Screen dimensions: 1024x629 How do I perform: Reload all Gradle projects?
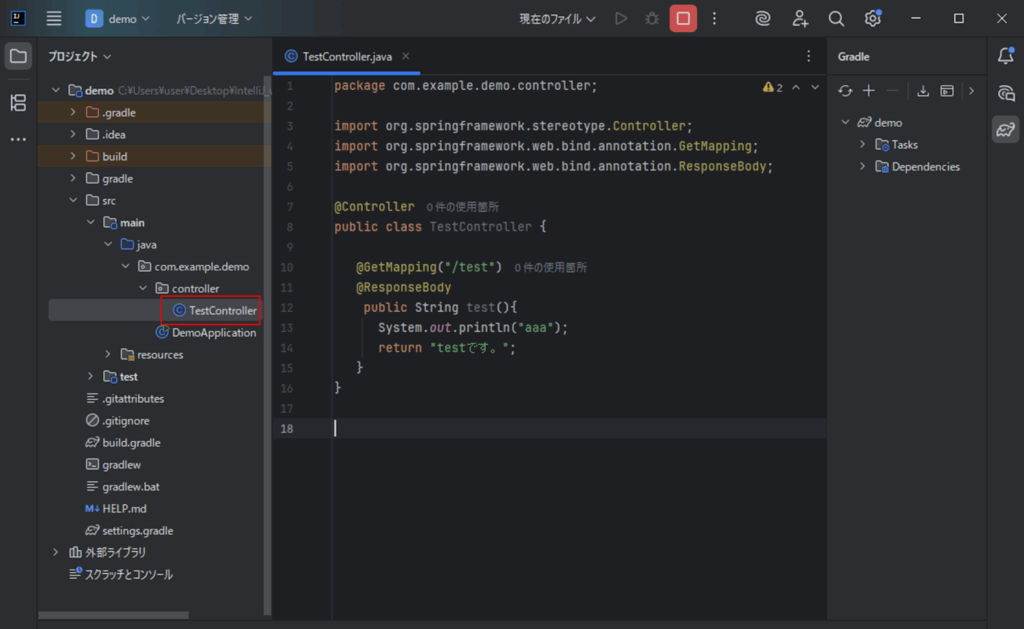point(845,91)
